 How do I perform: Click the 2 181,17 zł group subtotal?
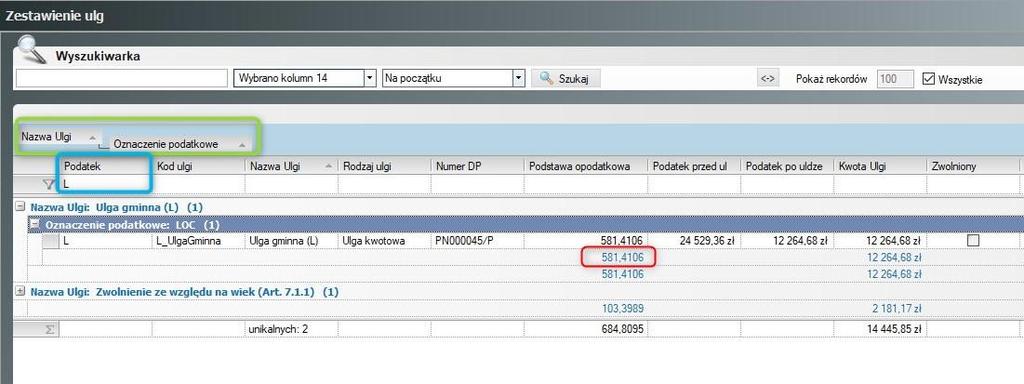click(x=897, y=308)
